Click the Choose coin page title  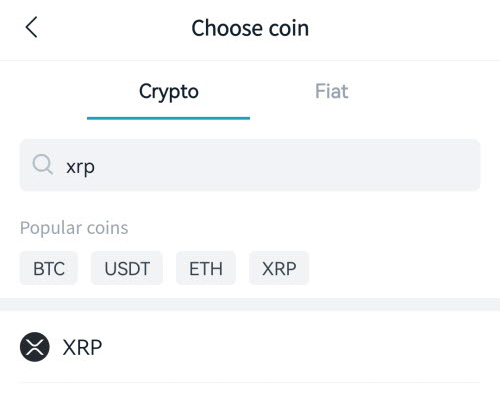pyautogui.click(x=250, y=28)
